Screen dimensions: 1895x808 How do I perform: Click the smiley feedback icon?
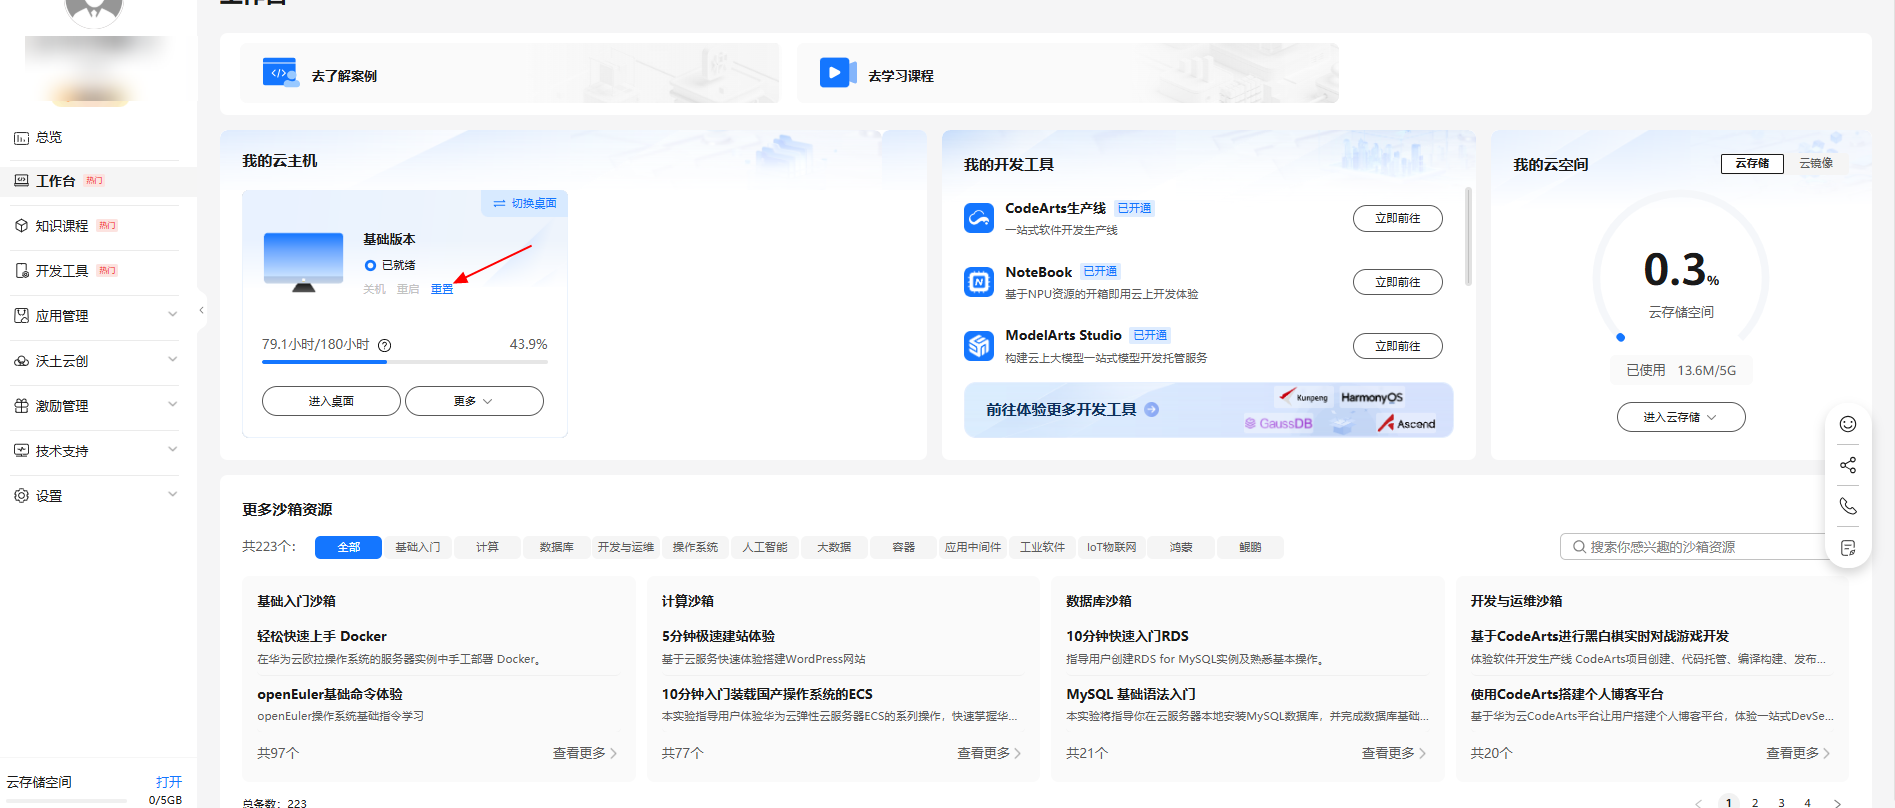pyautogui.click(x=1848, y=424)
